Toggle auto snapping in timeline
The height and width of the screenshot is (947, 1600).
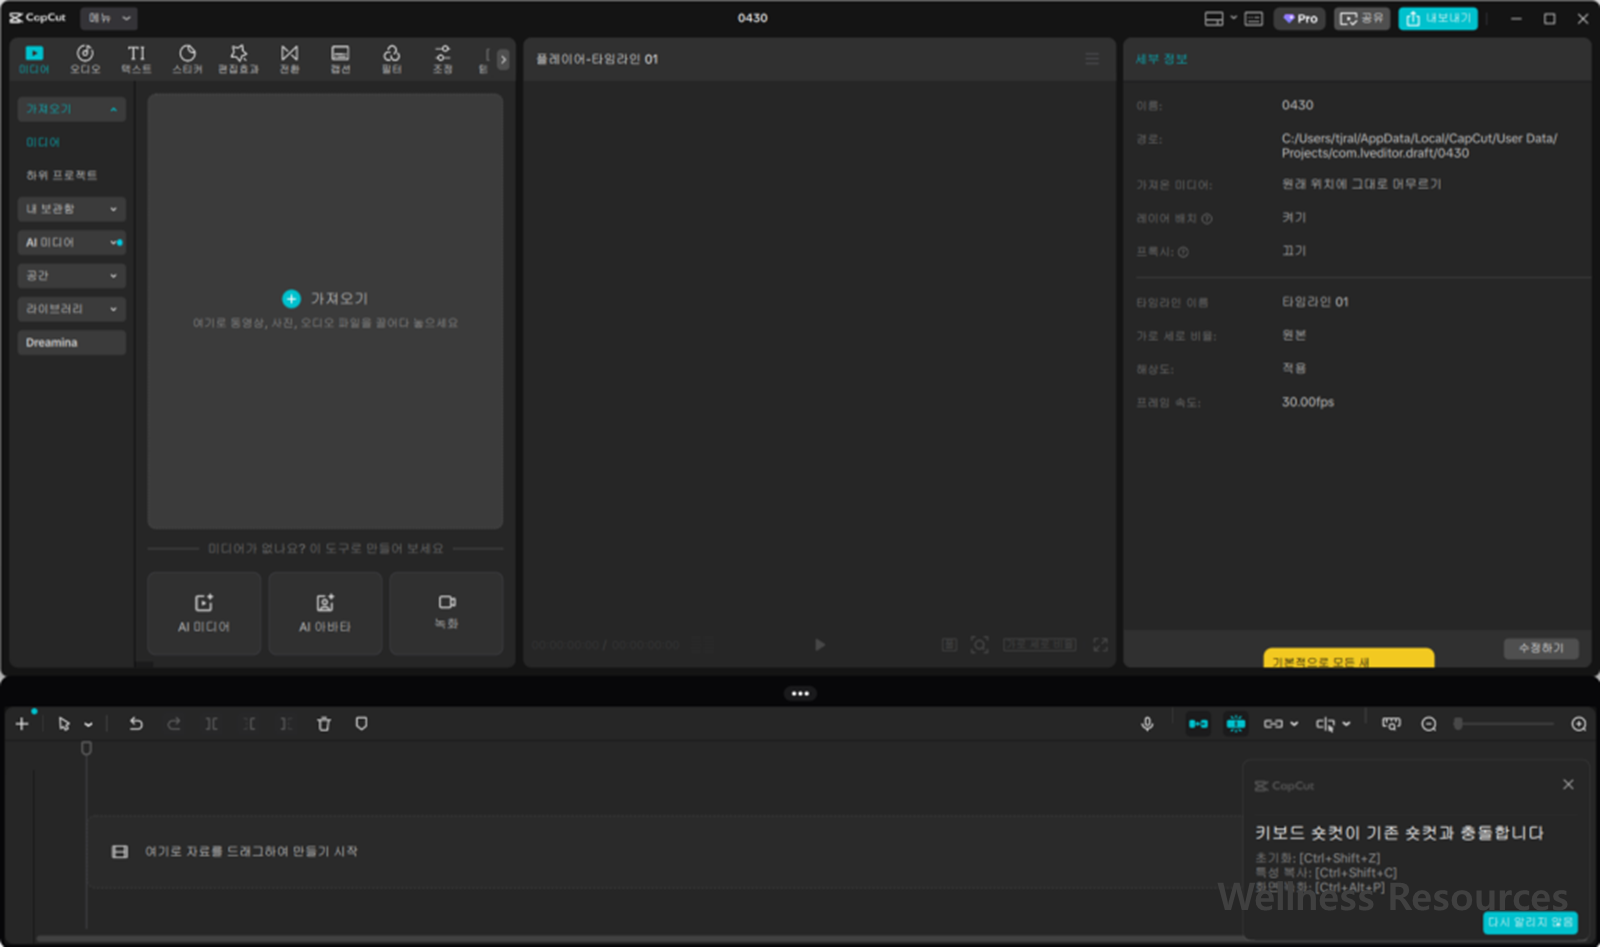pos(1236,724)
